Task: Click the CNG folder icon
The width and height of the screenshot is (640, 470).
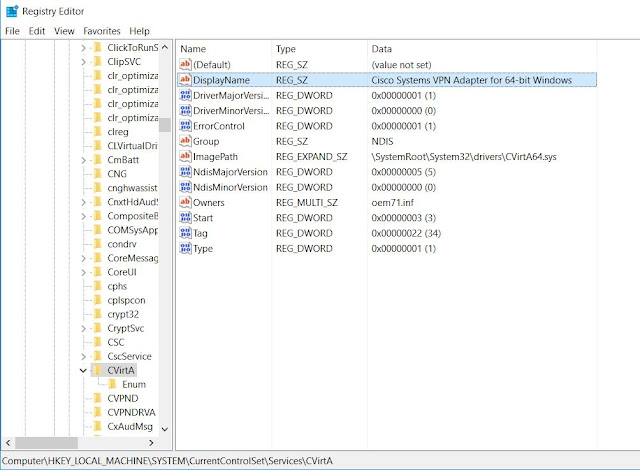Action: (98, 174)
